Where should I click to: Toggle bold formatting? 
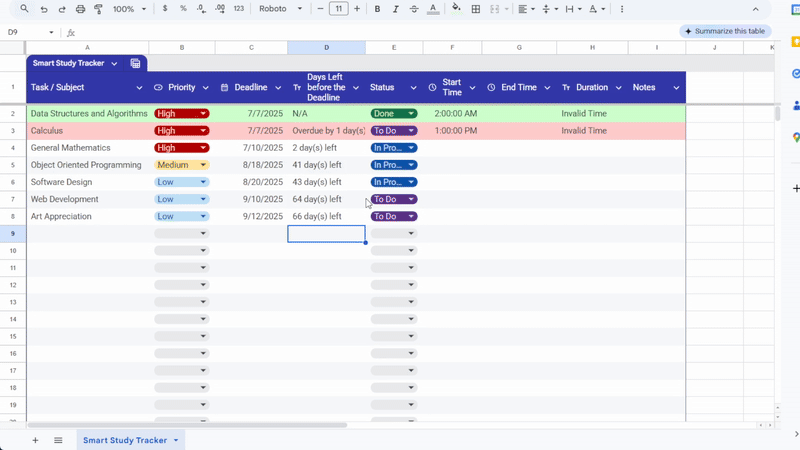click(377, 9)
